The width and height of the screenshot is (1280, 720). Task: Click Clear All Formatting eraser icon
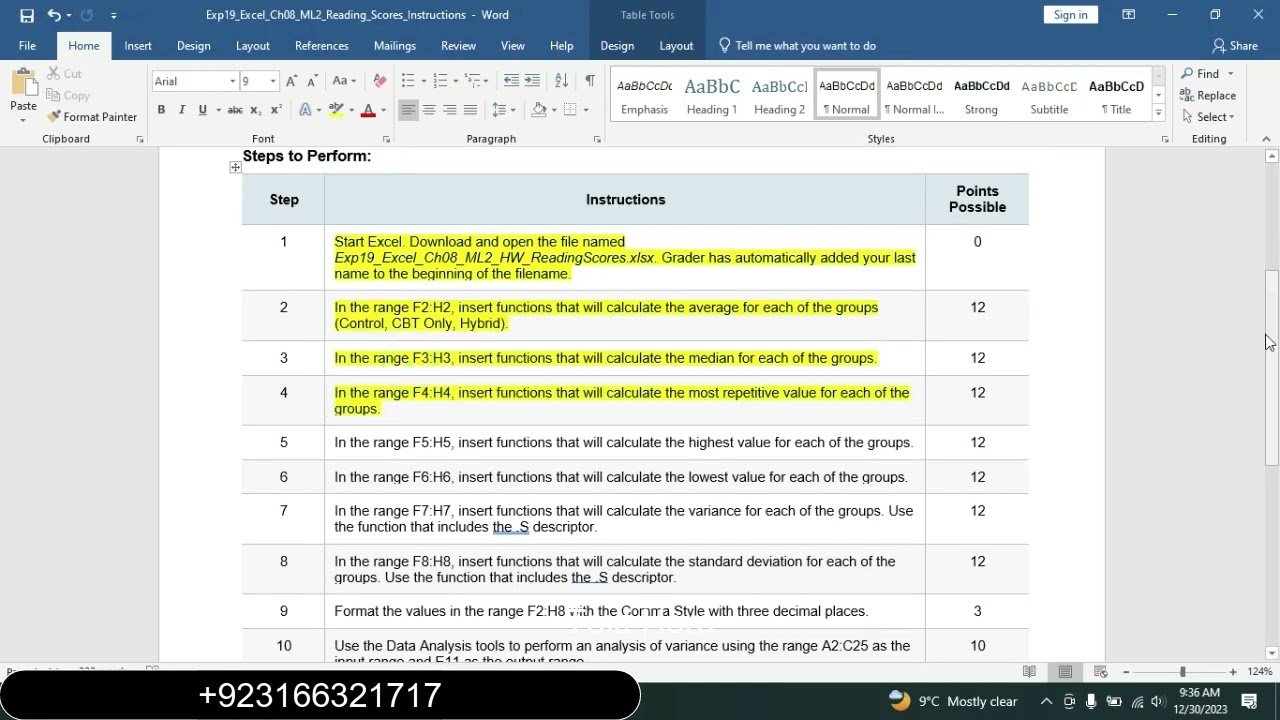click(379, 81)
